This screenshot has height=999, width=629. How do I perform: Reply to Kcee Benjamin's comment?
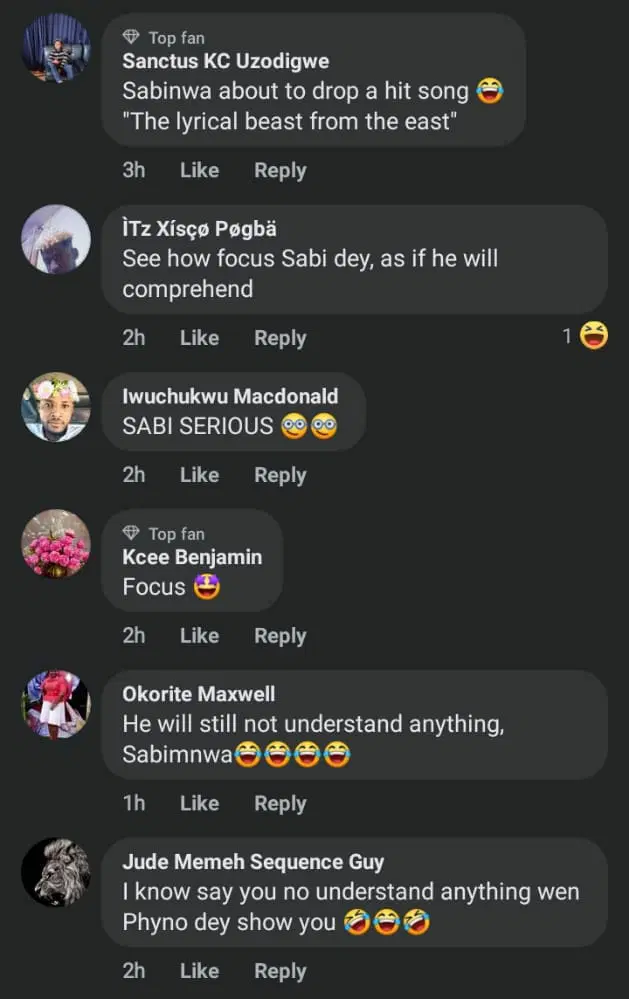click(x=280, y=635)
